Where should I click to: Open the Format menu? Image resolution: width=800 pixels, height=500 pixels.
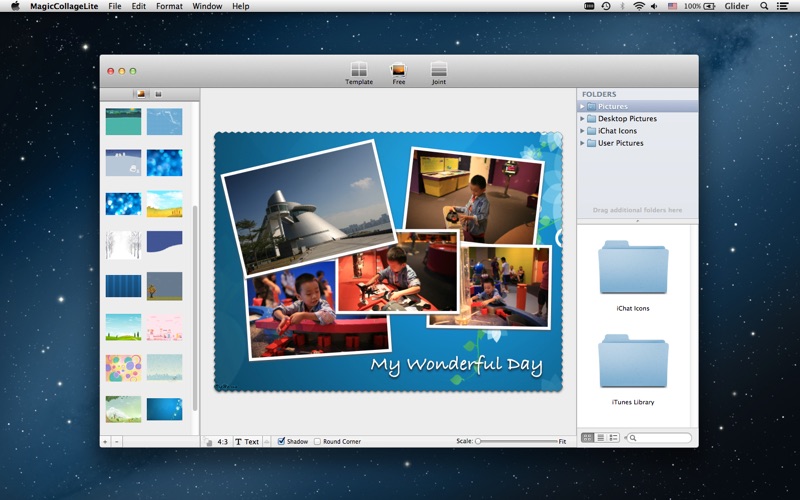[x=169, y=6]
